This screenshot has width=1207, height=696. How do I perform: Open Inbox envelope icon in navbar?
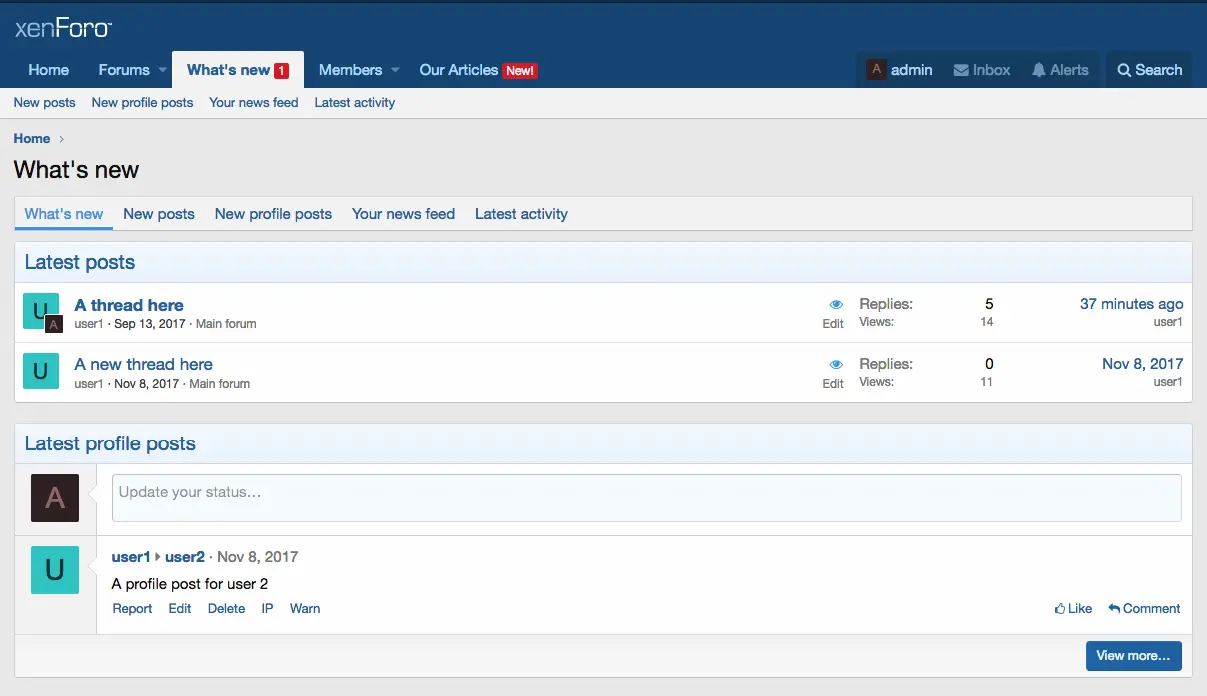[961, 70]
